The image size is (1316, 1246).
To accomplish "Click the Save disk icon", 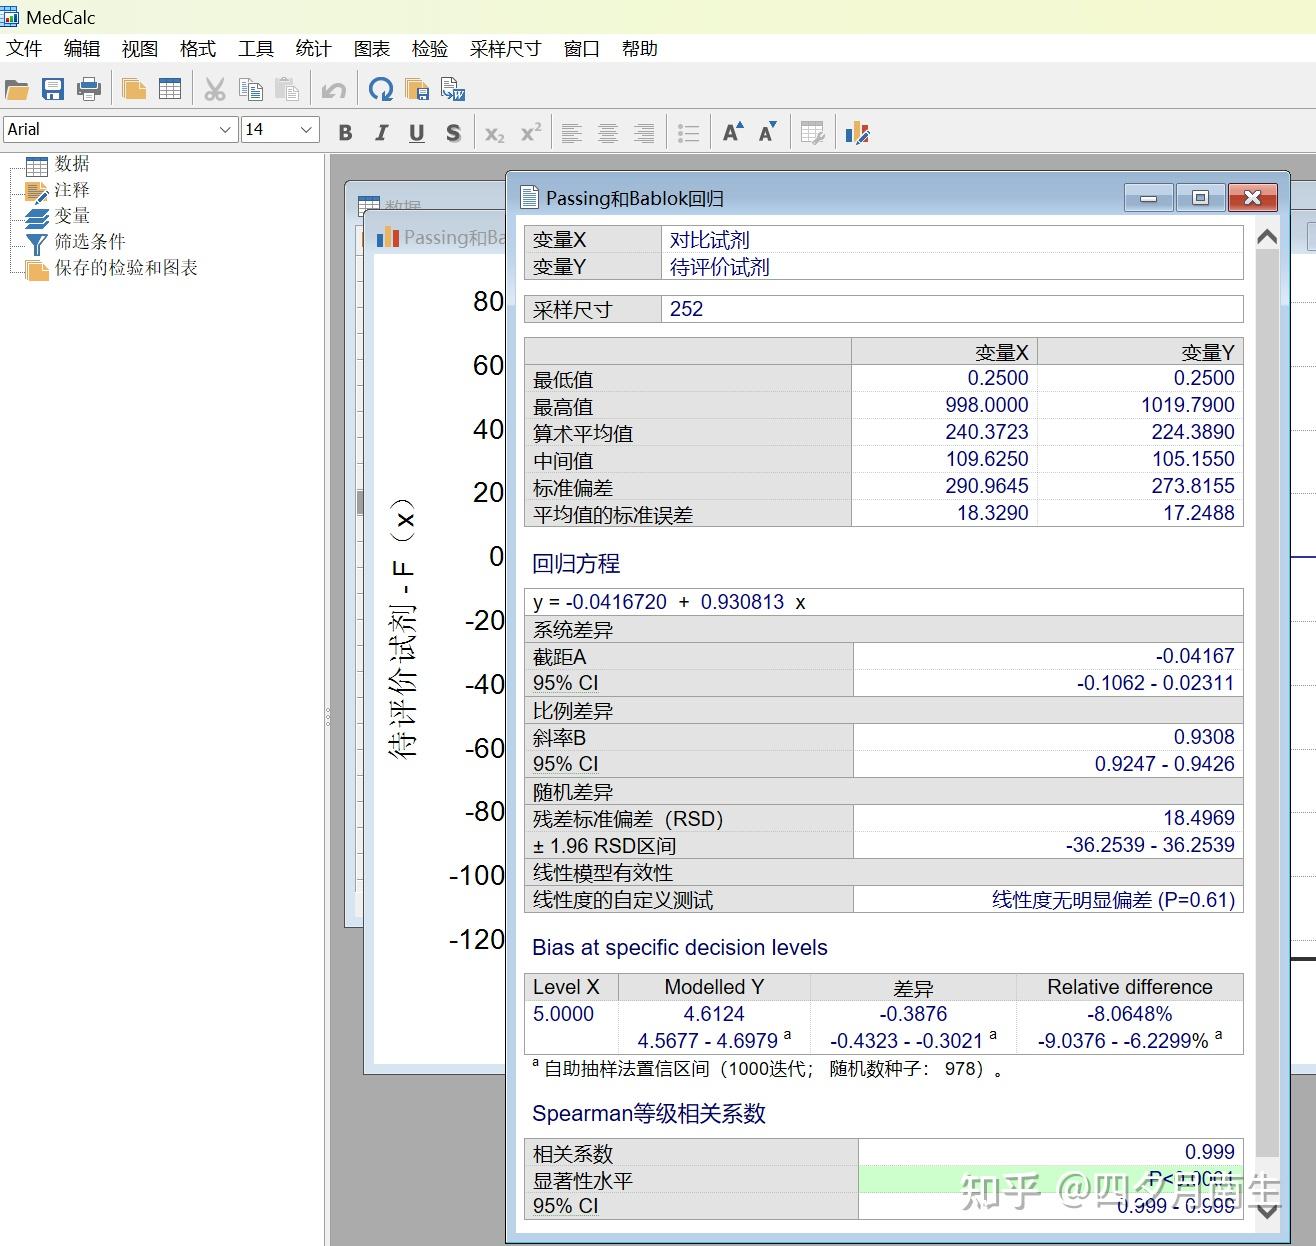I will tap(53, 90).
